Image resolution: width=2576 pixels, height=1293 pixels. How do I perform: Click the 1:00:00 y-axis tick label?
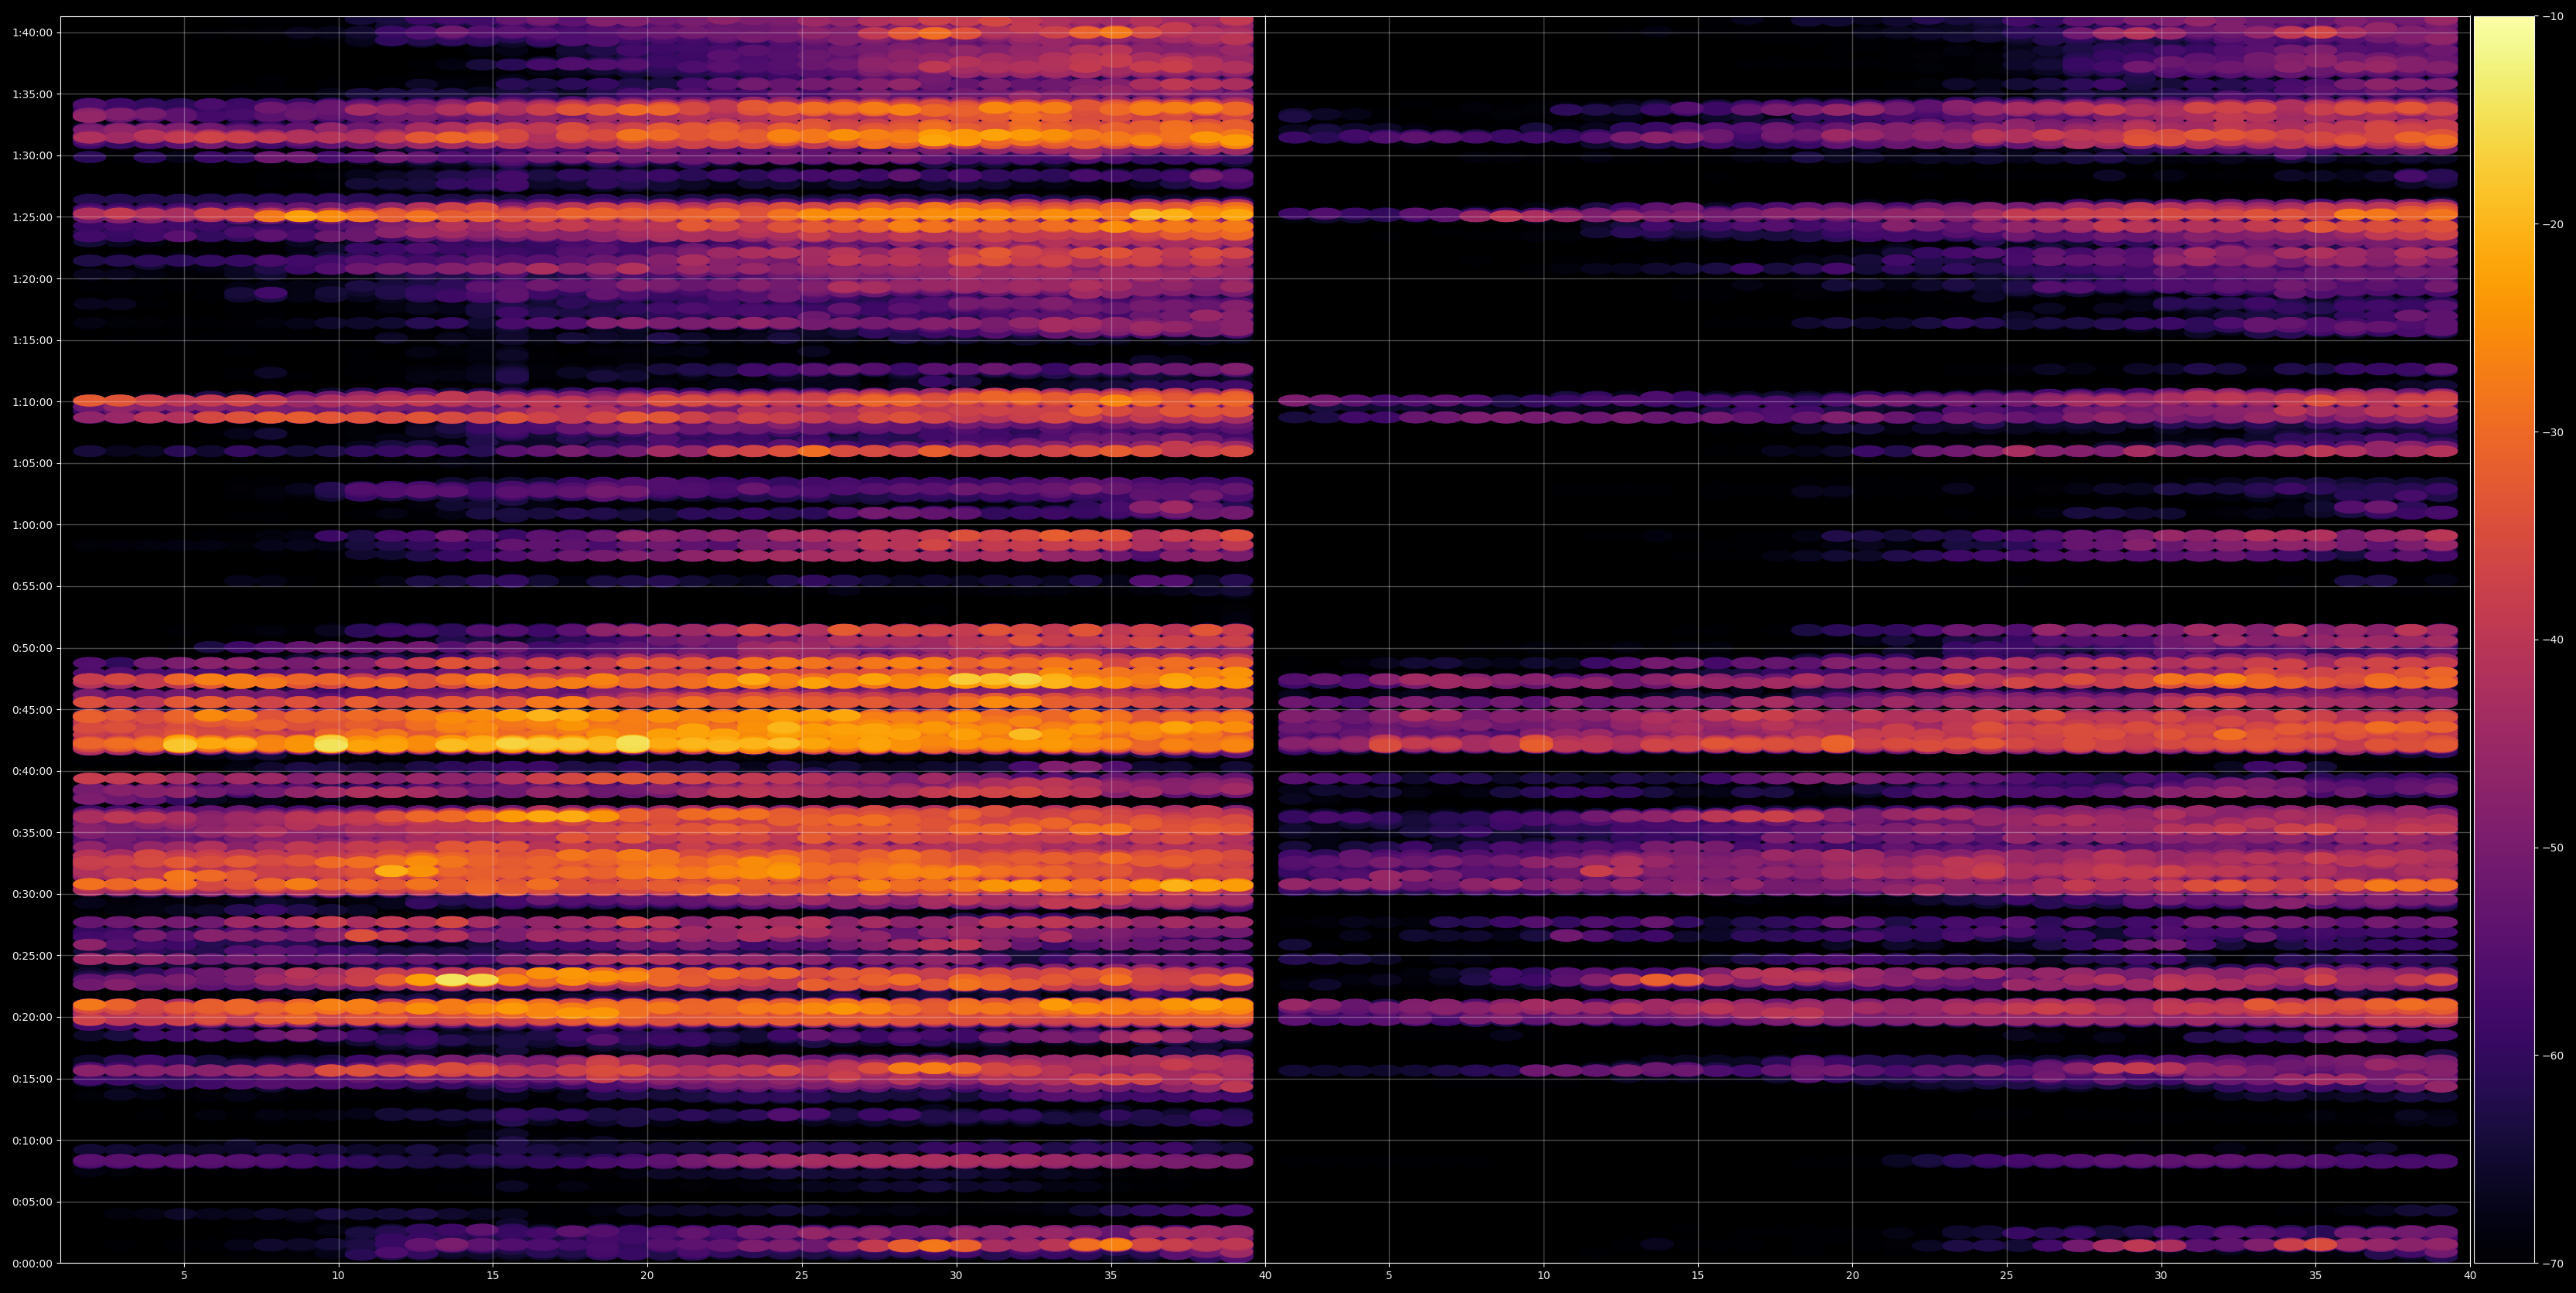click(x=32, y=525)
